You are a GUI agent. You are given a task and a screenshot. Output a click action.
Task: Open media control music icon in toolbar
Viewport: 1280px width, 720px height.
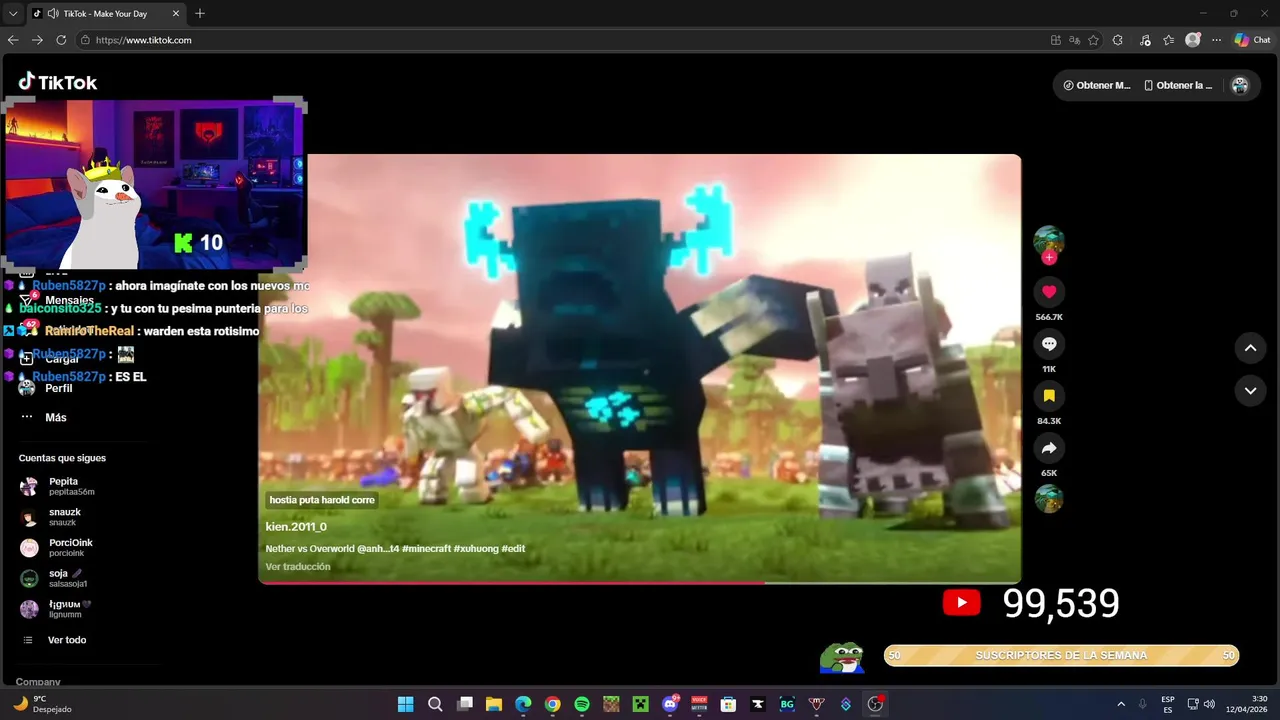pos(1143,40)
